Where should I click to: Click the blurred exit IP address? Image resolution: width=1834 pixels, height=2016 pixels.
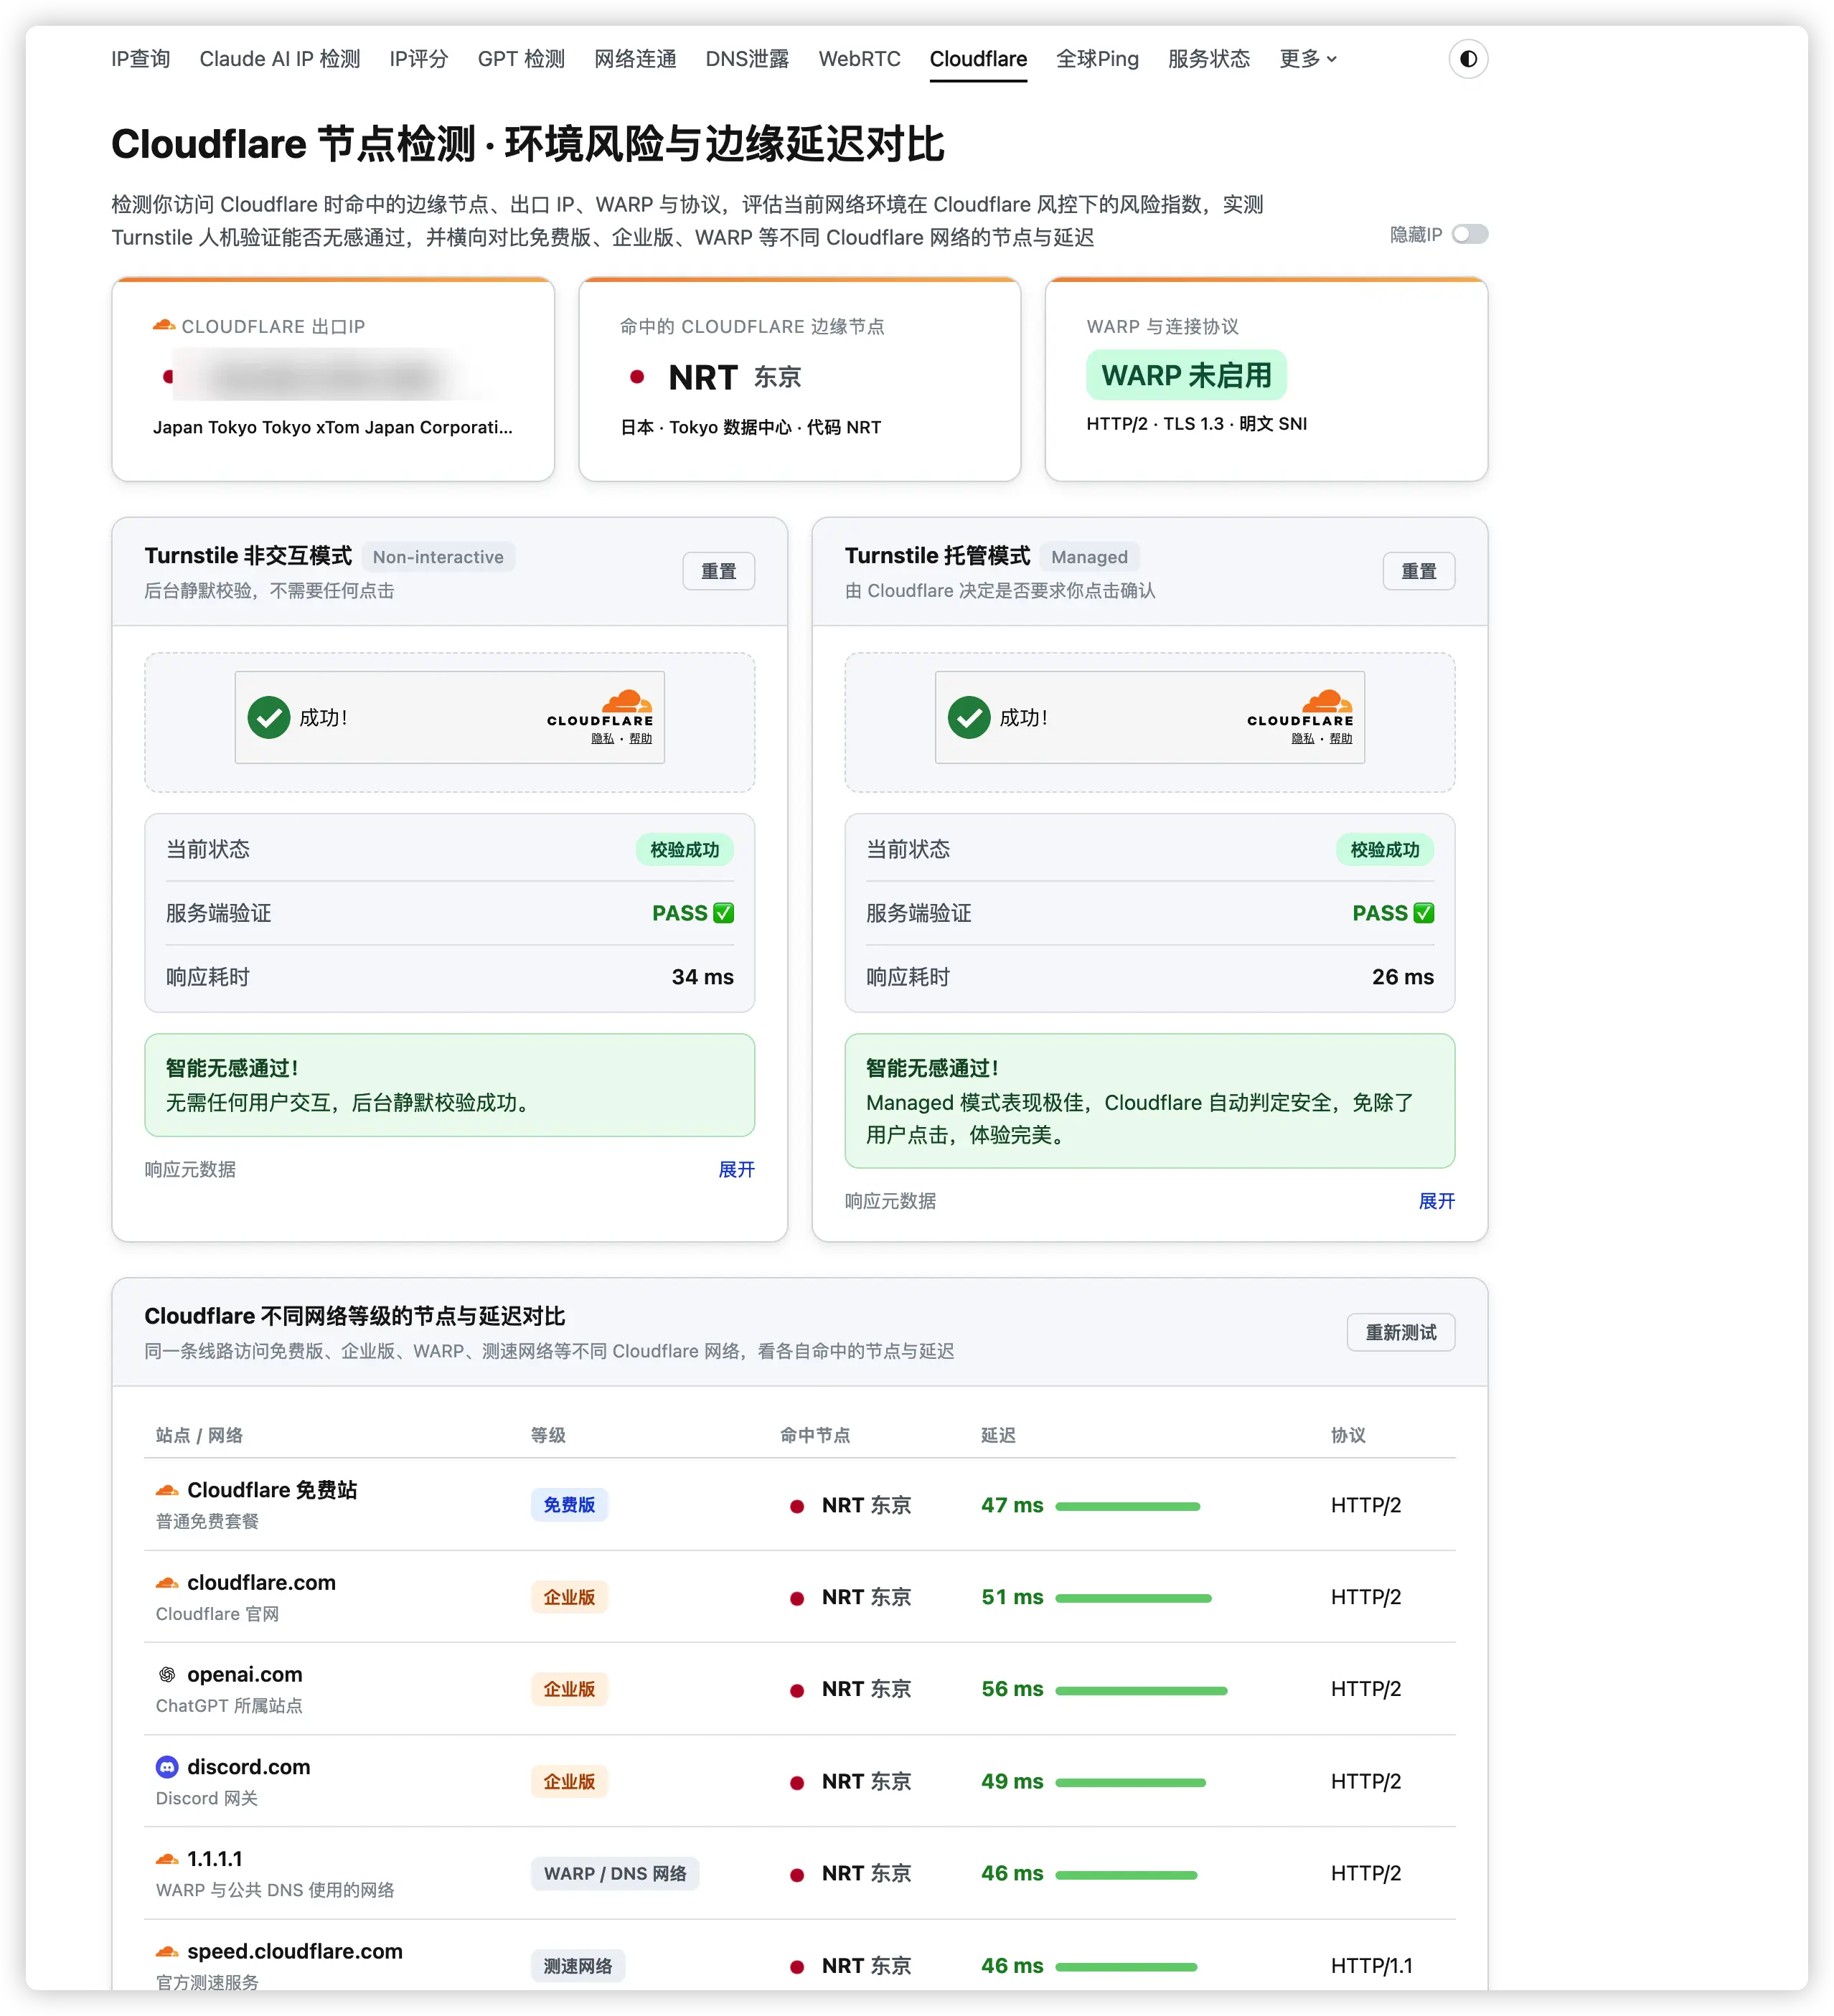(x=325, y=377)
